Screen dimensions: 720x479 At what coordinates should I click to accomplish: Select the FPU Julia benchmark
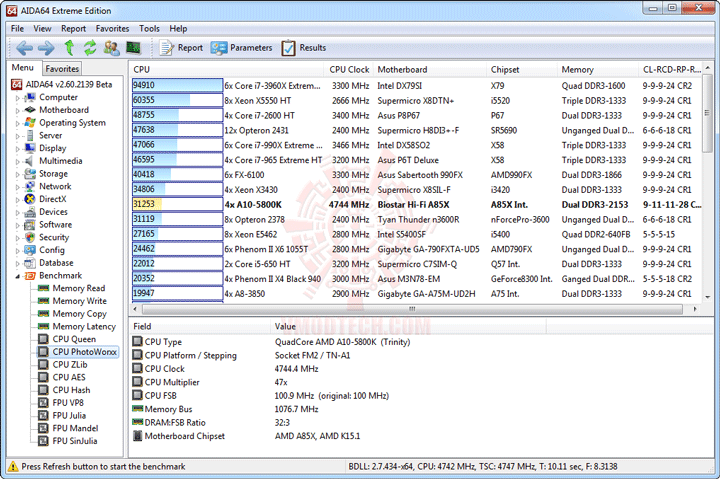(69, 416)
